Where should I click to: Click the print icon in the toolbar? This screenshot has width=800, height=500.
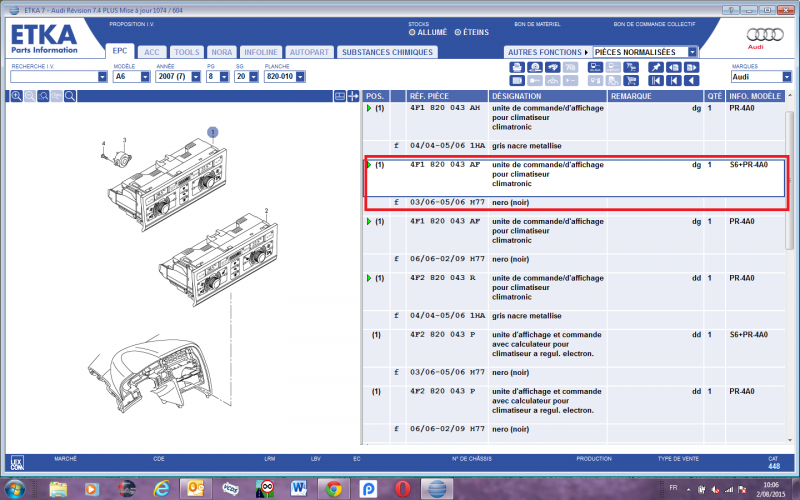click(x=517, y=67)
